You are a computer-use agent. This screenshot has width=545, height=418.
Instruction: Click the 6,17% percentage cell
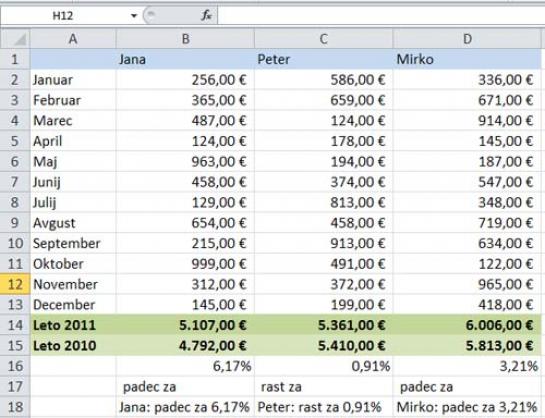click(185, 366)
